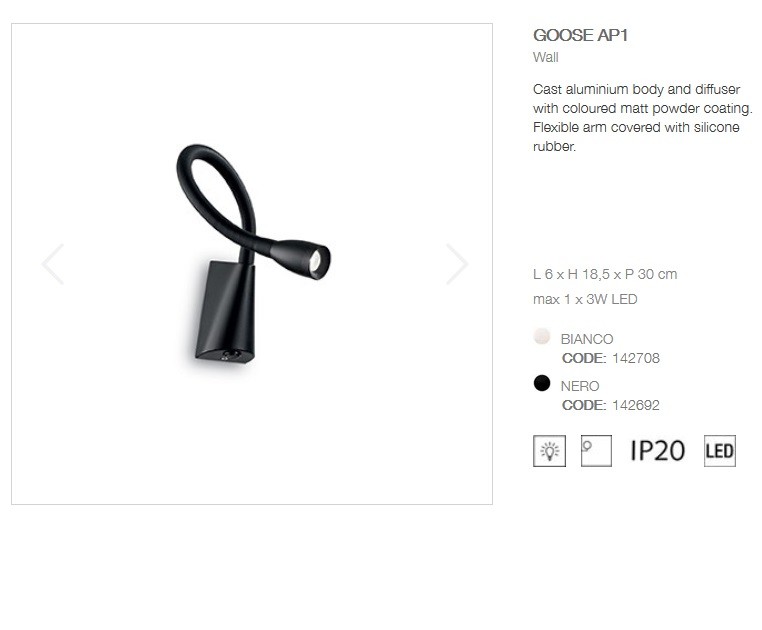Click the IP20 protection rating icon

[658, 451]
